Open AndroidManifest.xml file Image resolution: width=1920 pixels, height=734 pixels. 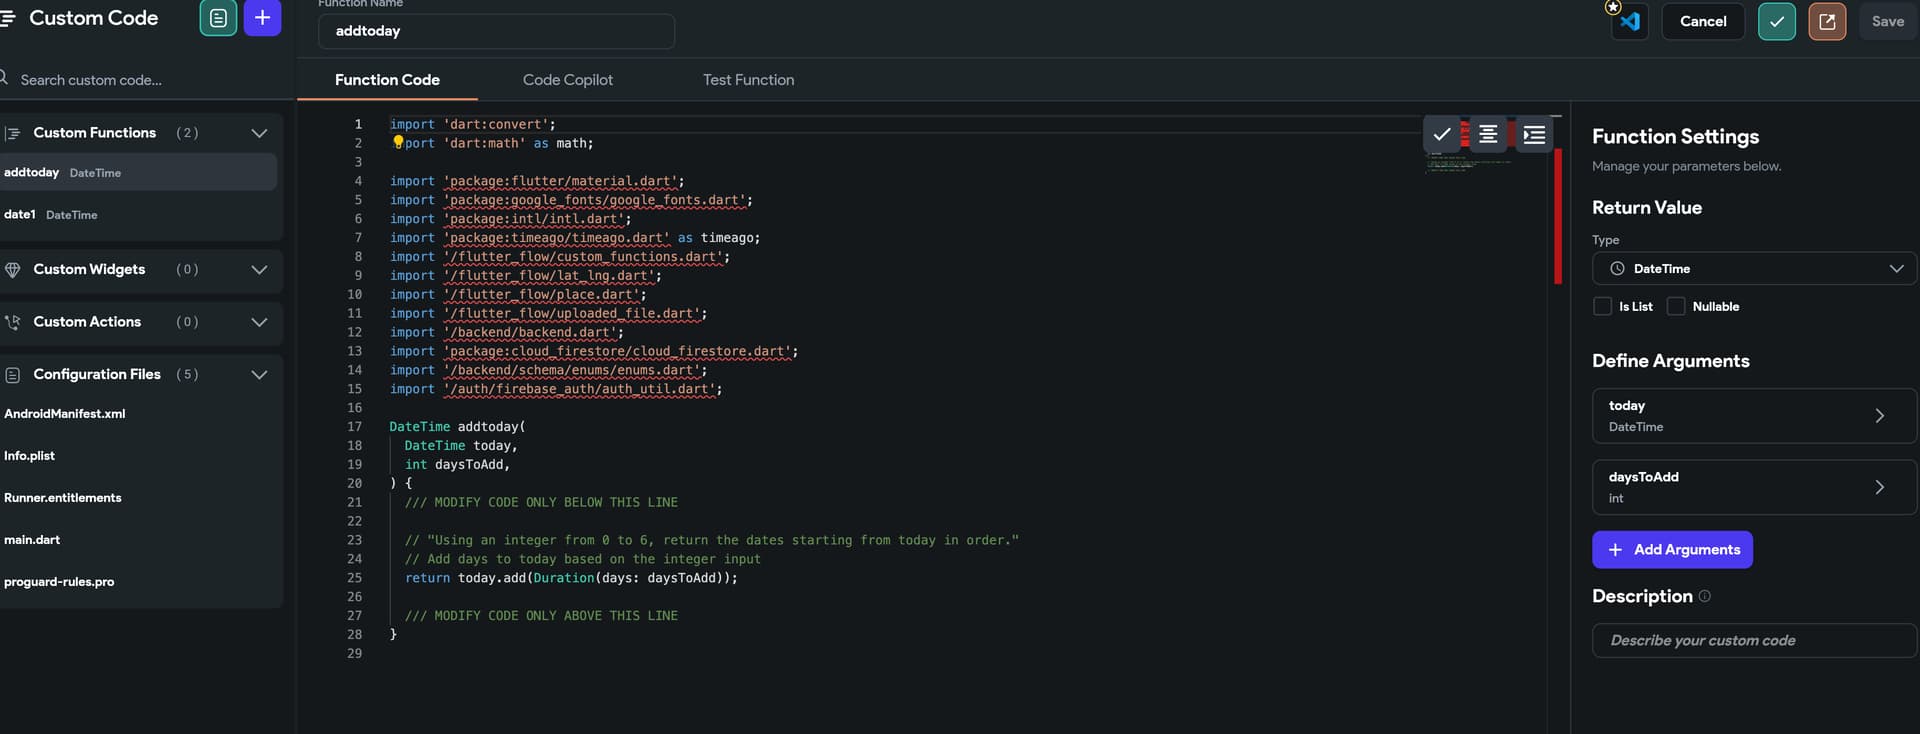pyautogui.click(x=65, y=414)
